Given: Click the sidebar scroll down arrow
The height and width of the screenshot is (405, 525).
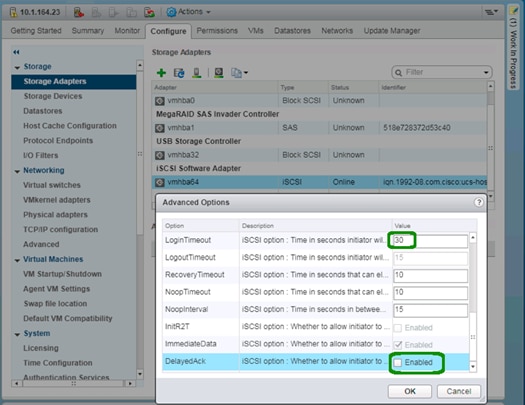Looking at the screenshot, I should click(140, 374).
